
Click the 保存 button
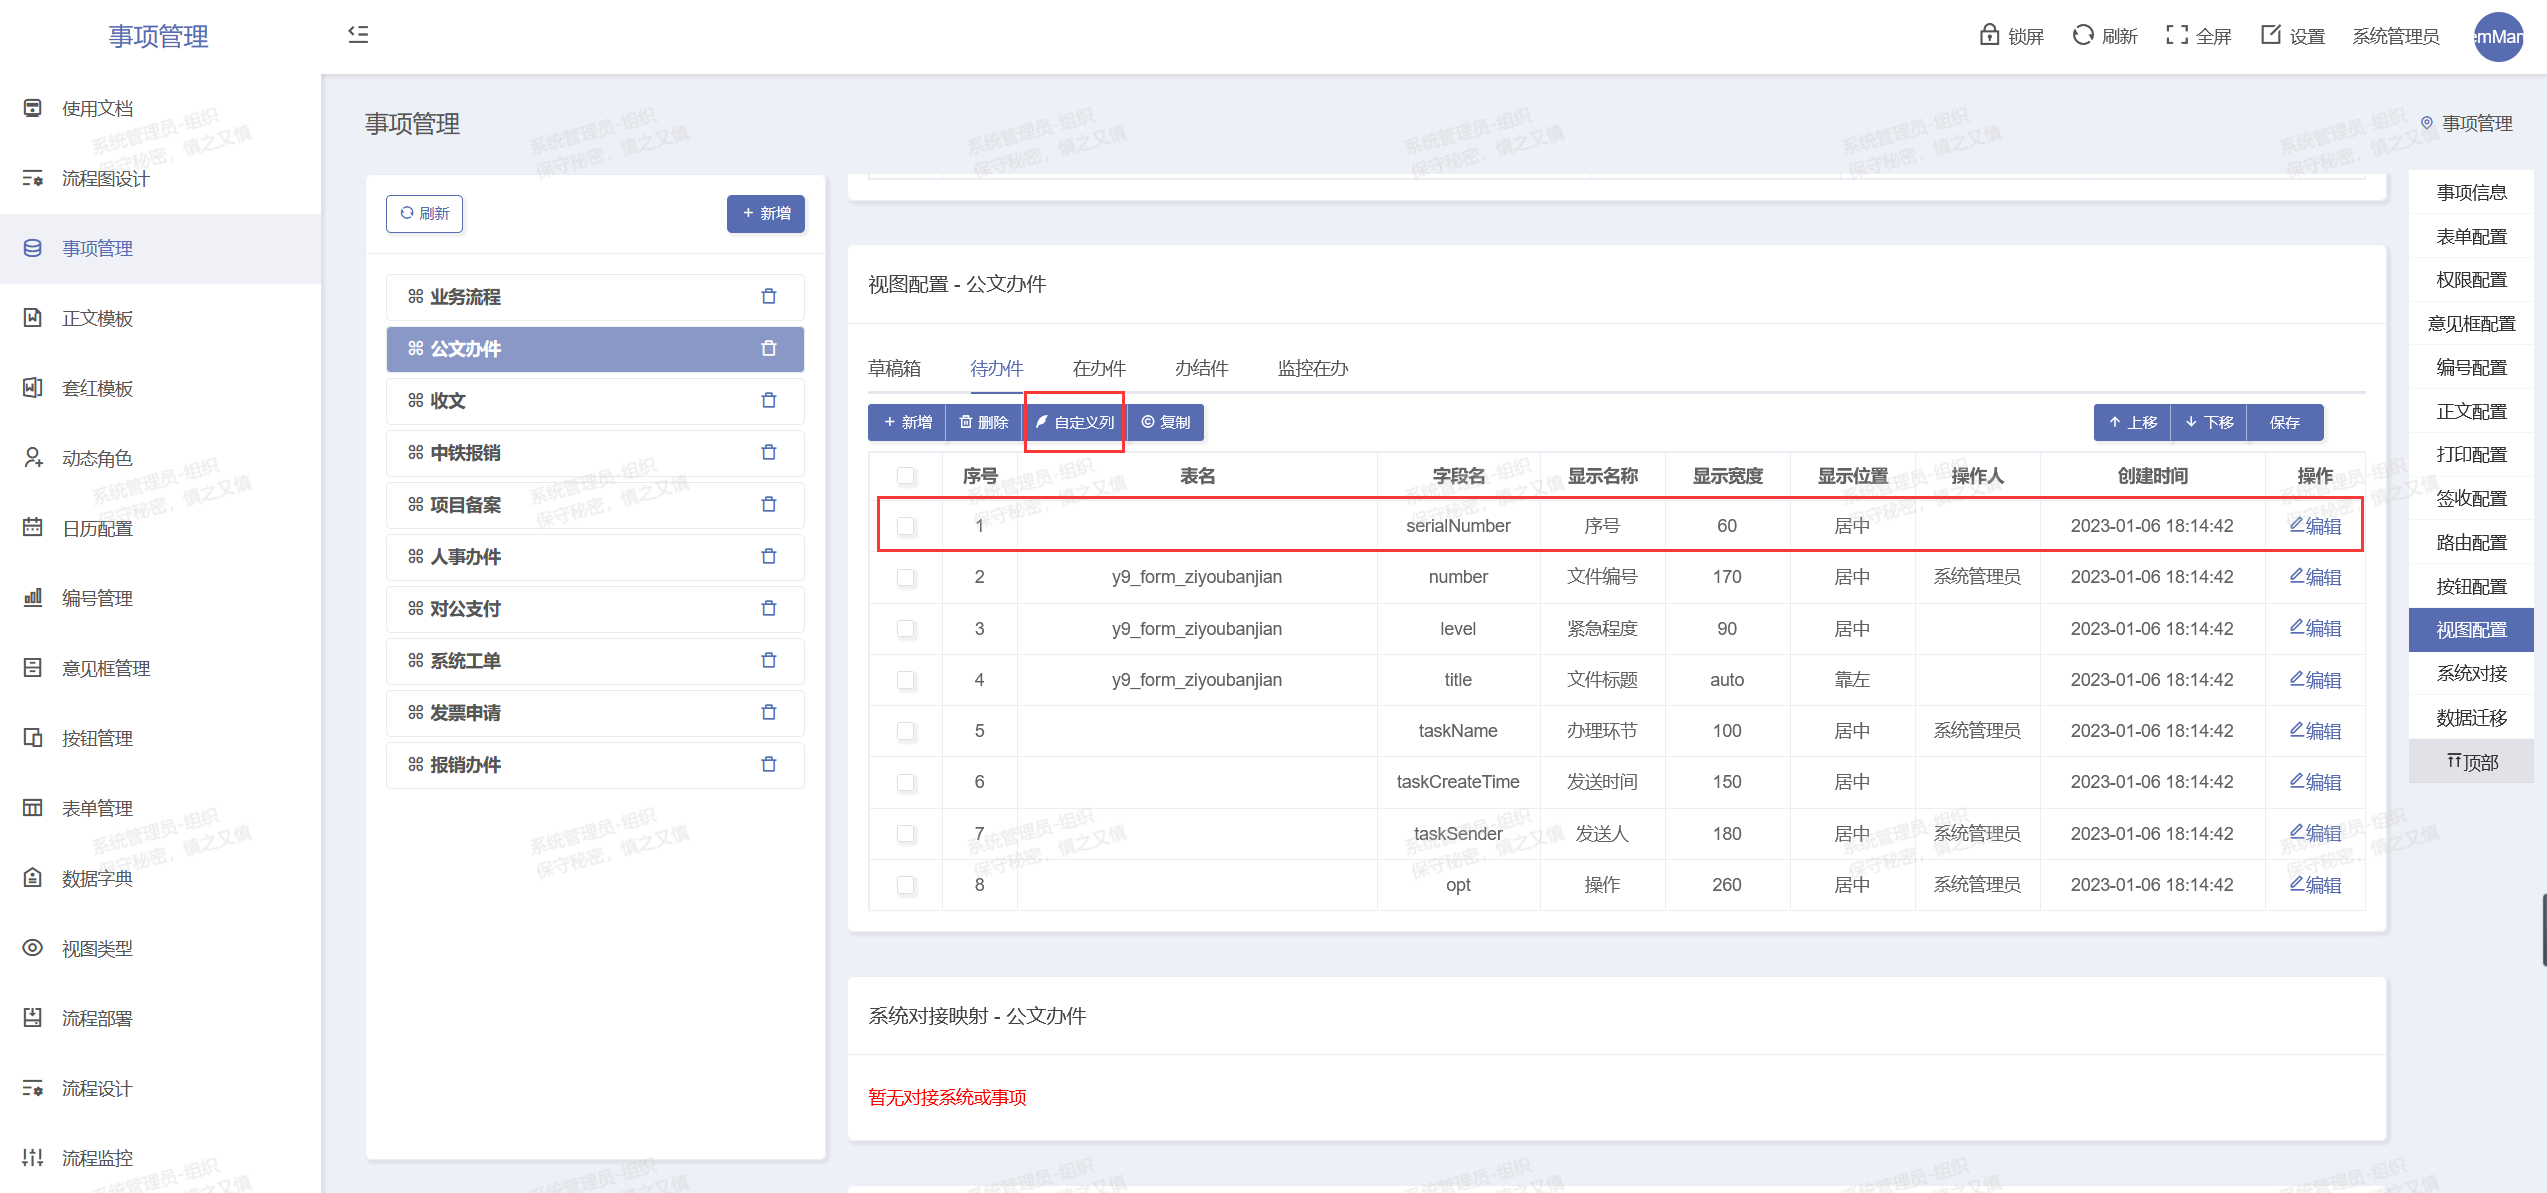tap(2284, 422)
